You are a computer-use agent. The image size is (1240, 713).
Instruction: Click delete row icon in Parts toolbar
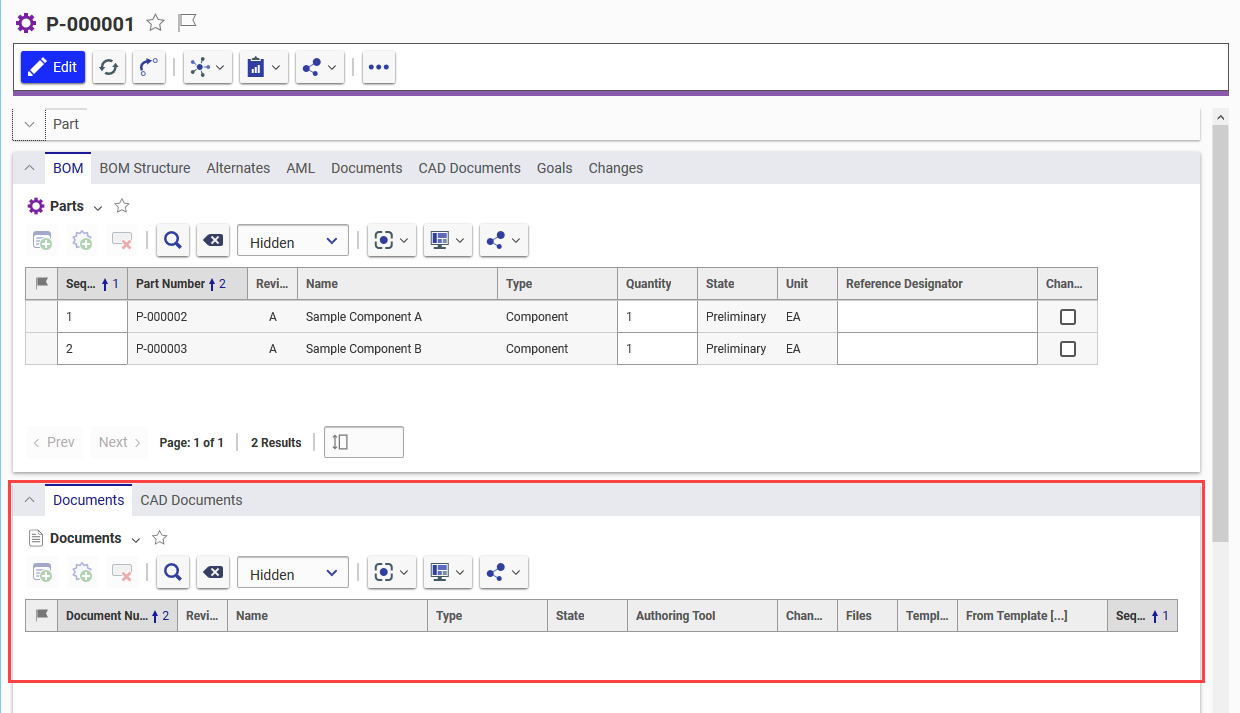click(122, 240)
